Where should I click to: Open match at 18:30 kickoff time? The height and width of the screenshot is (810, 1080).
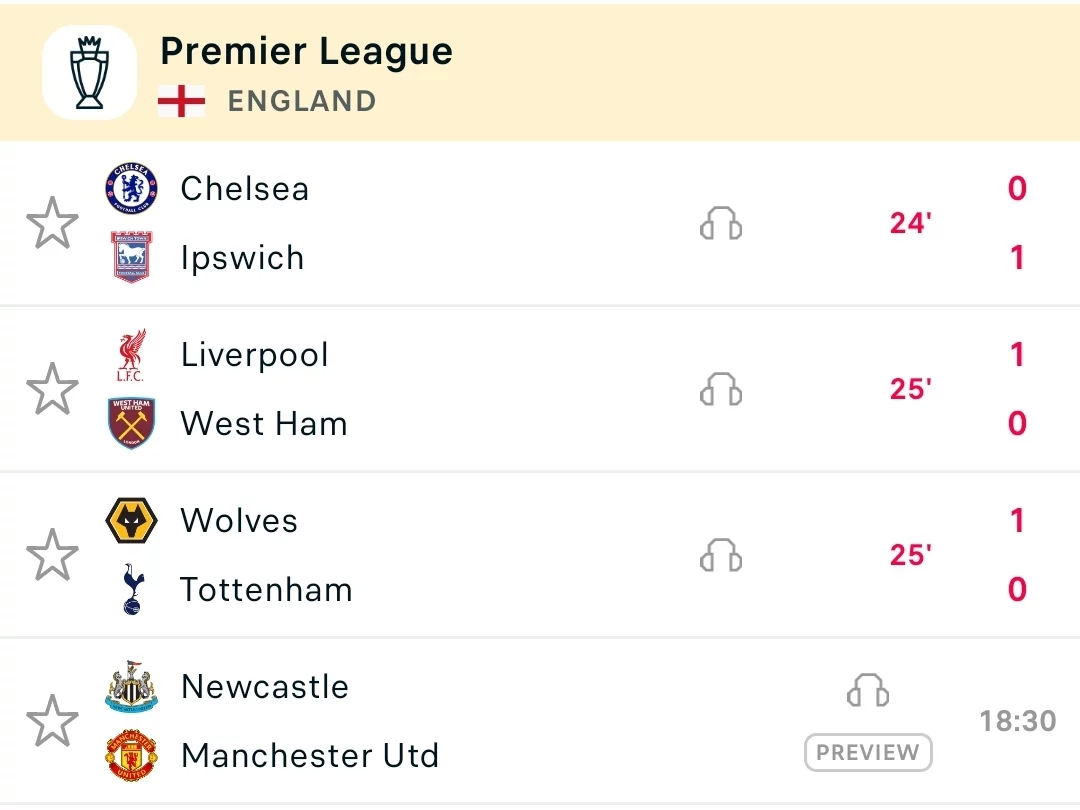pyautogui.click(x=1018, y=721)
